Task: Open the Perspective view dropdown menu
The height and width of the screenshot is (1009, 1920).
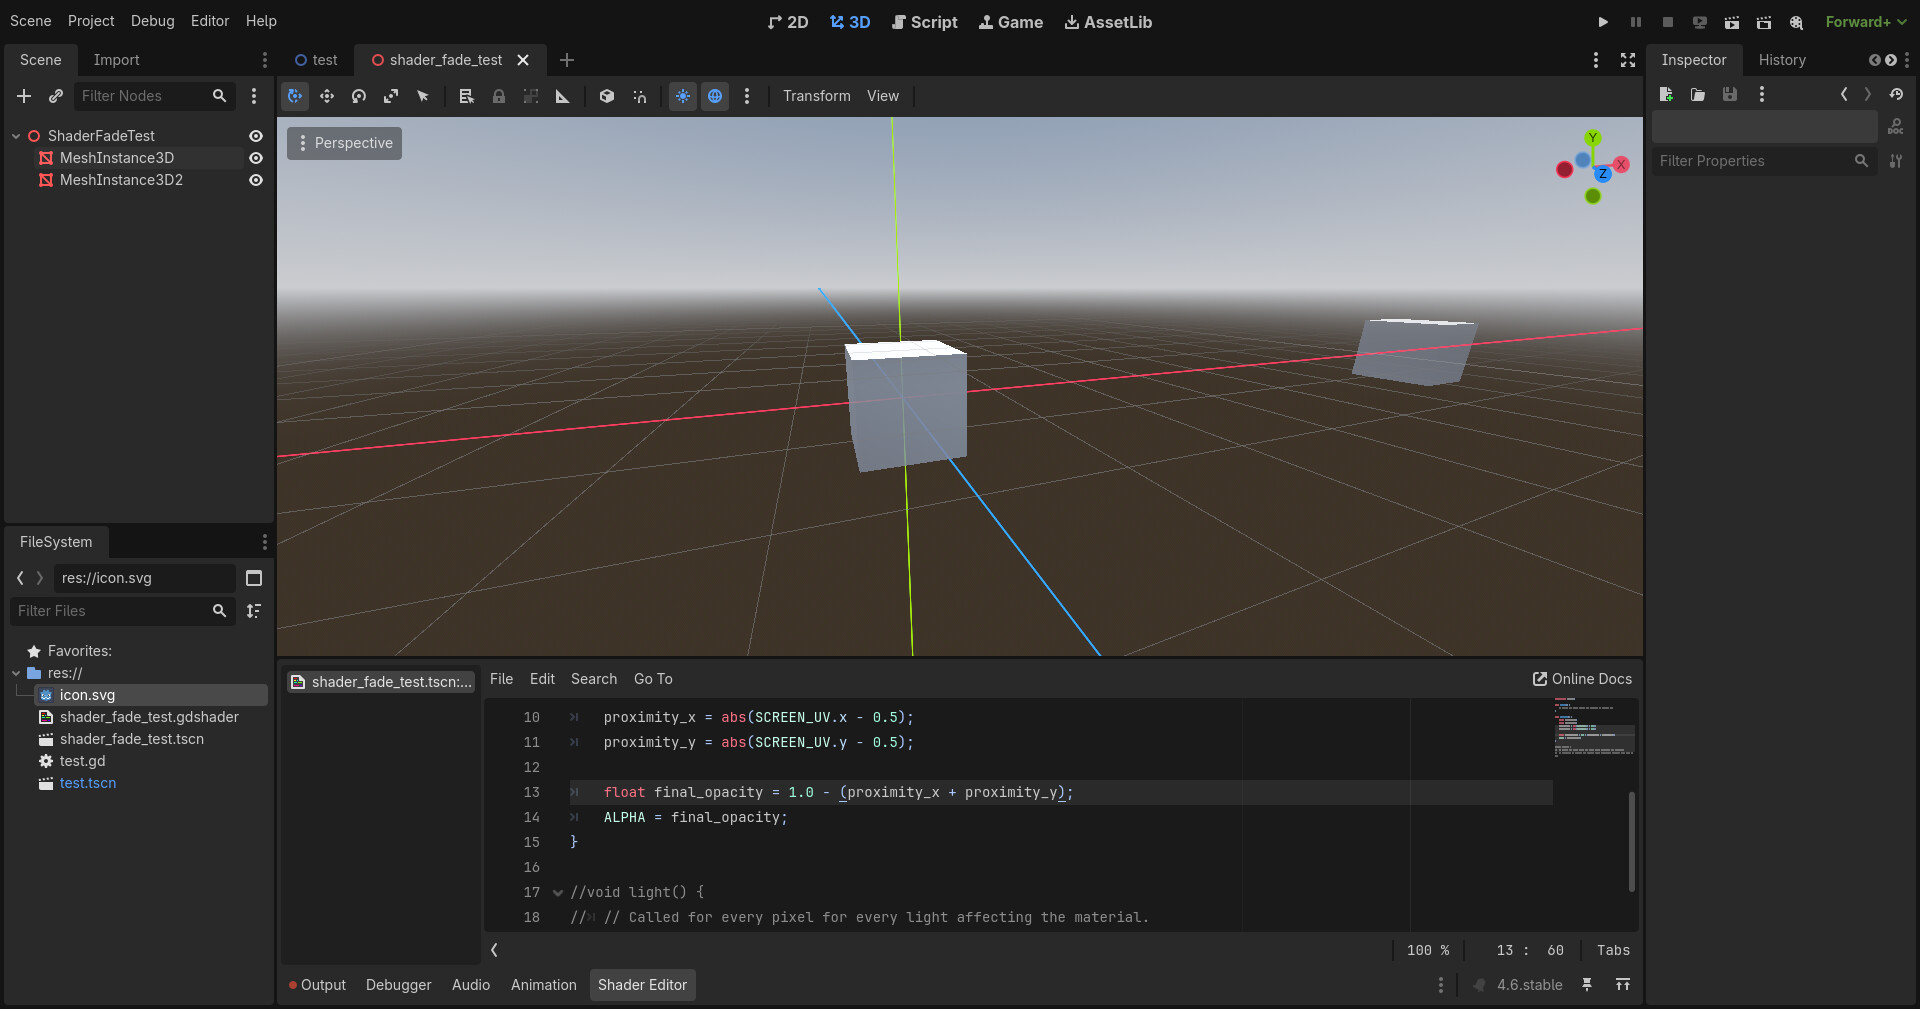Action: click(x=345, y=143)
